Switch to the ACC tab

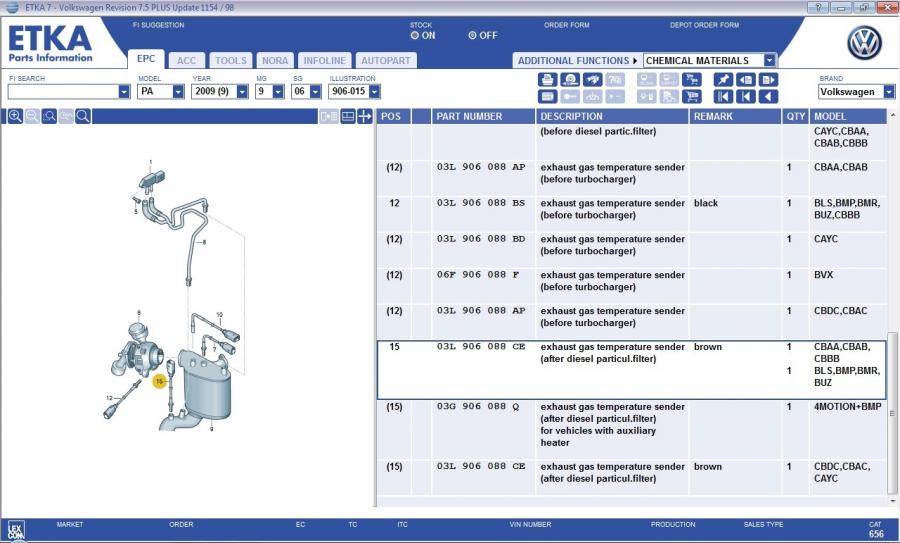[186, 60]
